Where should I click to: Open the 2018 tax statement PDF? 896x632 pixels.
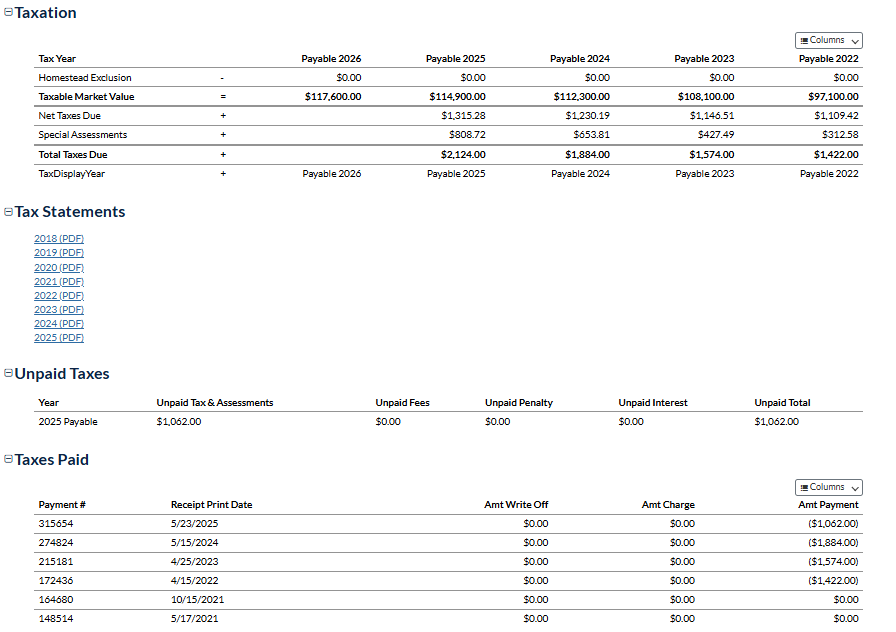[x=59, y=239]
